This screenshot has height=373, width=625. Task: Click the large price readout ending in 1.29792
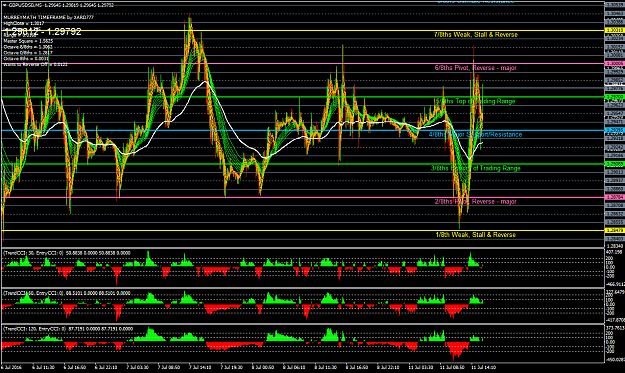click(x=43, y=32)
